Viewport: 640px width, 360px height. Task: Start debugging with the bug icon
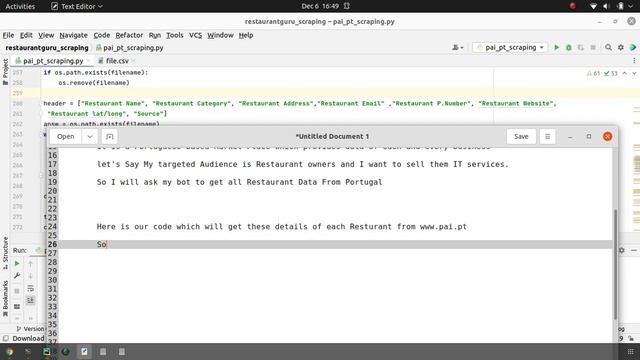569,48
